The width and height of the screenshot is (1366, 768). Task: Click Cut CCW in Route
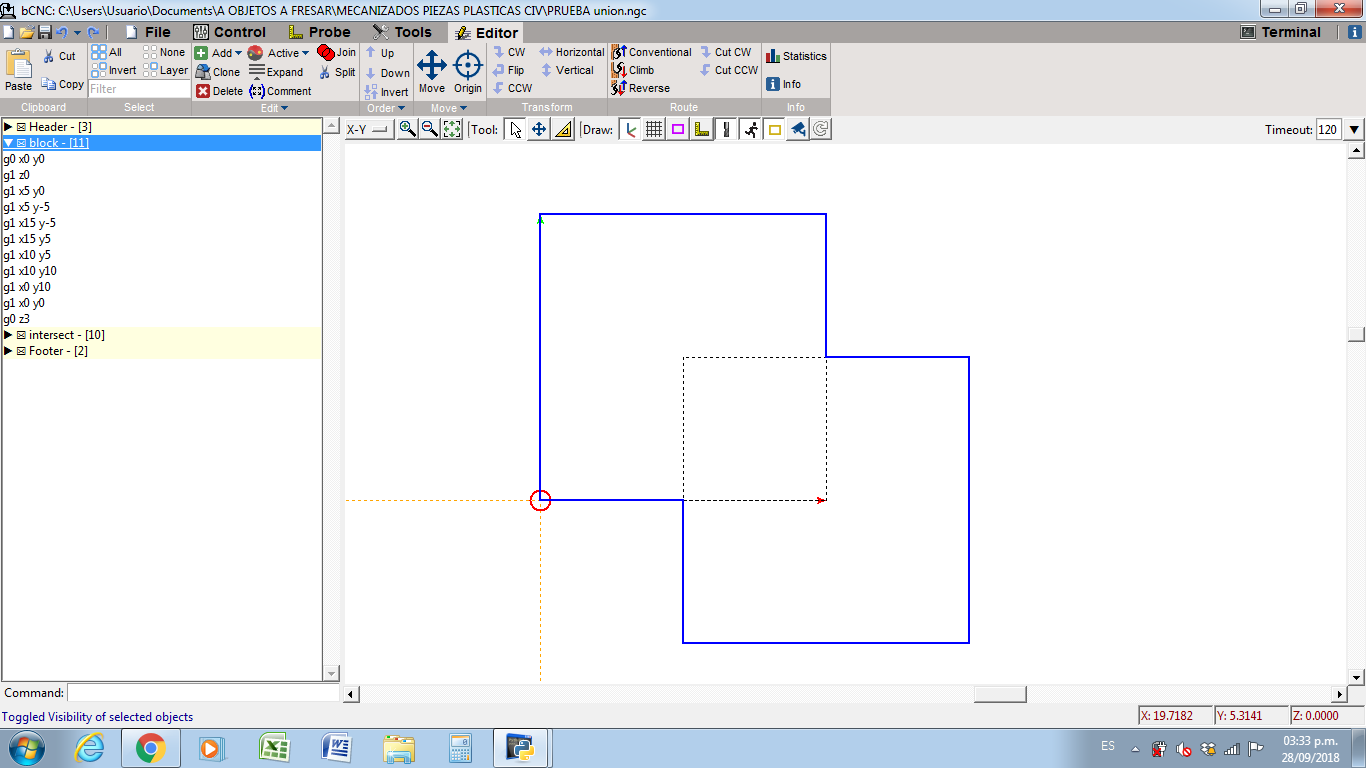(x=728, y=70)
